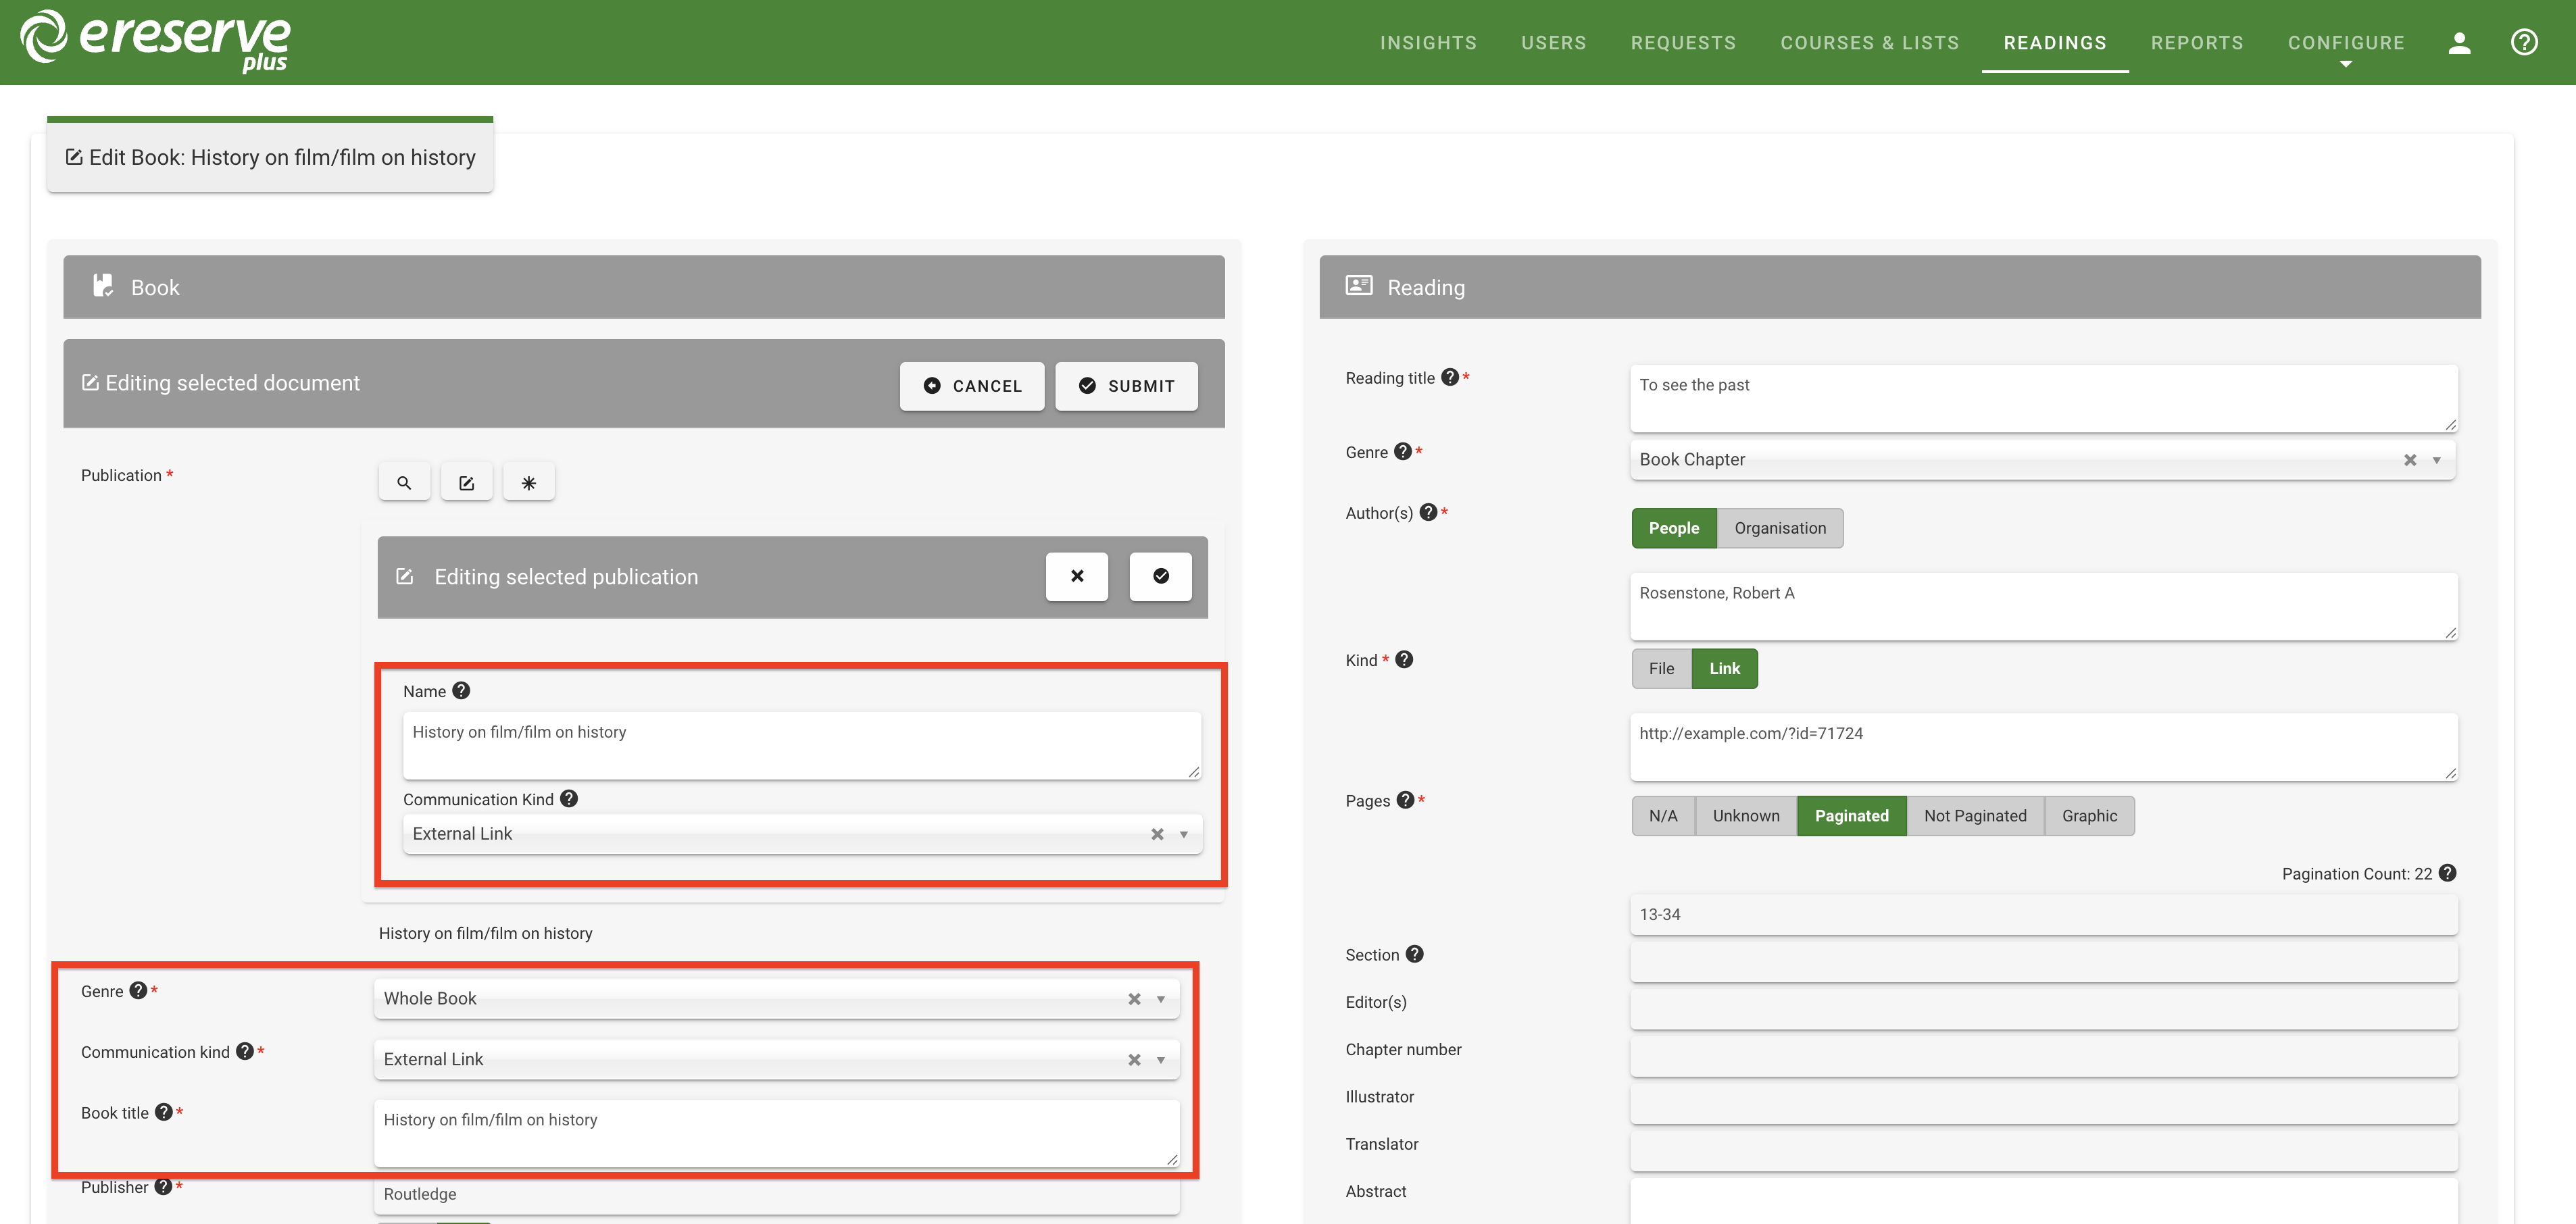Screen dimensions: 2576x1224
Task: Switch author type to Organisation
Action: tap(1779, 528)
